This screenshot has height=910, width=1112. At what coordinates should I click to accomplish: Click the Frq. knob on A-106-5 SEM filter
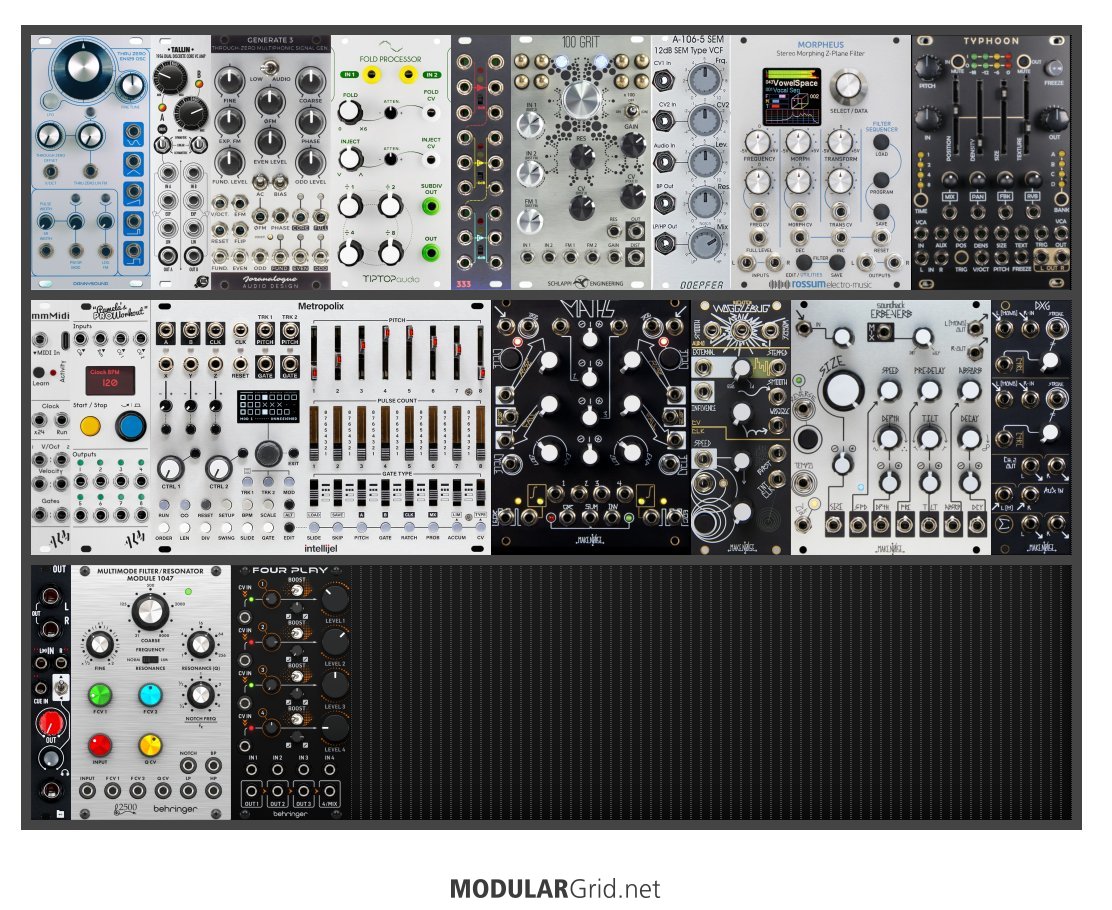pyautogui.click(x=703, y=80)
